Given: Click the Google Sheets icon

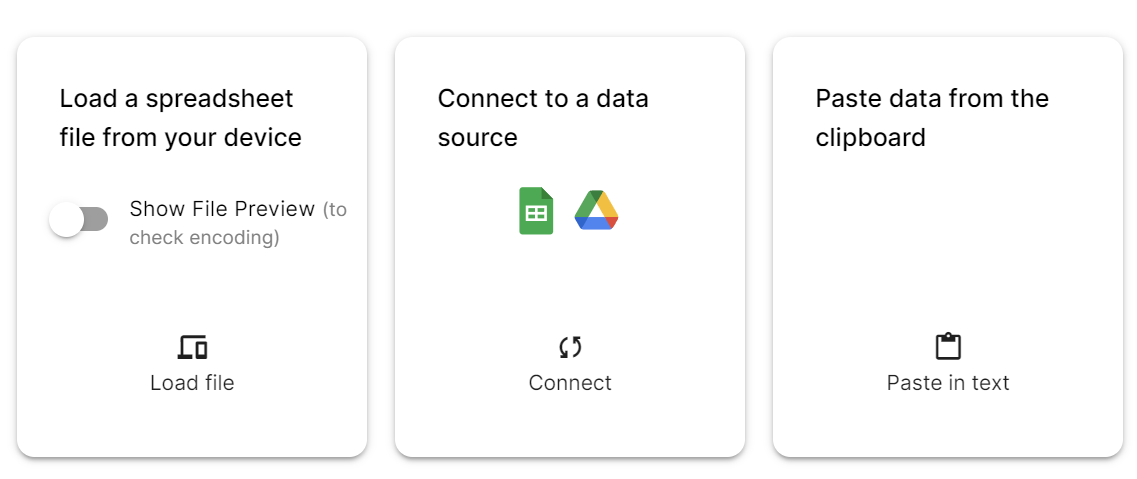Looking at the screenshot, I should (x=536, y=211).
